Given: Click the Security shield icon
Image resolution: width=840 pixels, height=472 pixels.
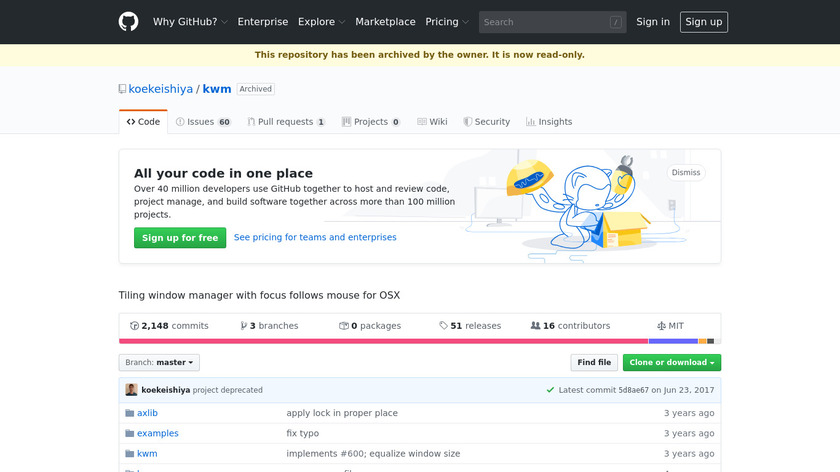Looking at the screenshot, I should 468,122.
